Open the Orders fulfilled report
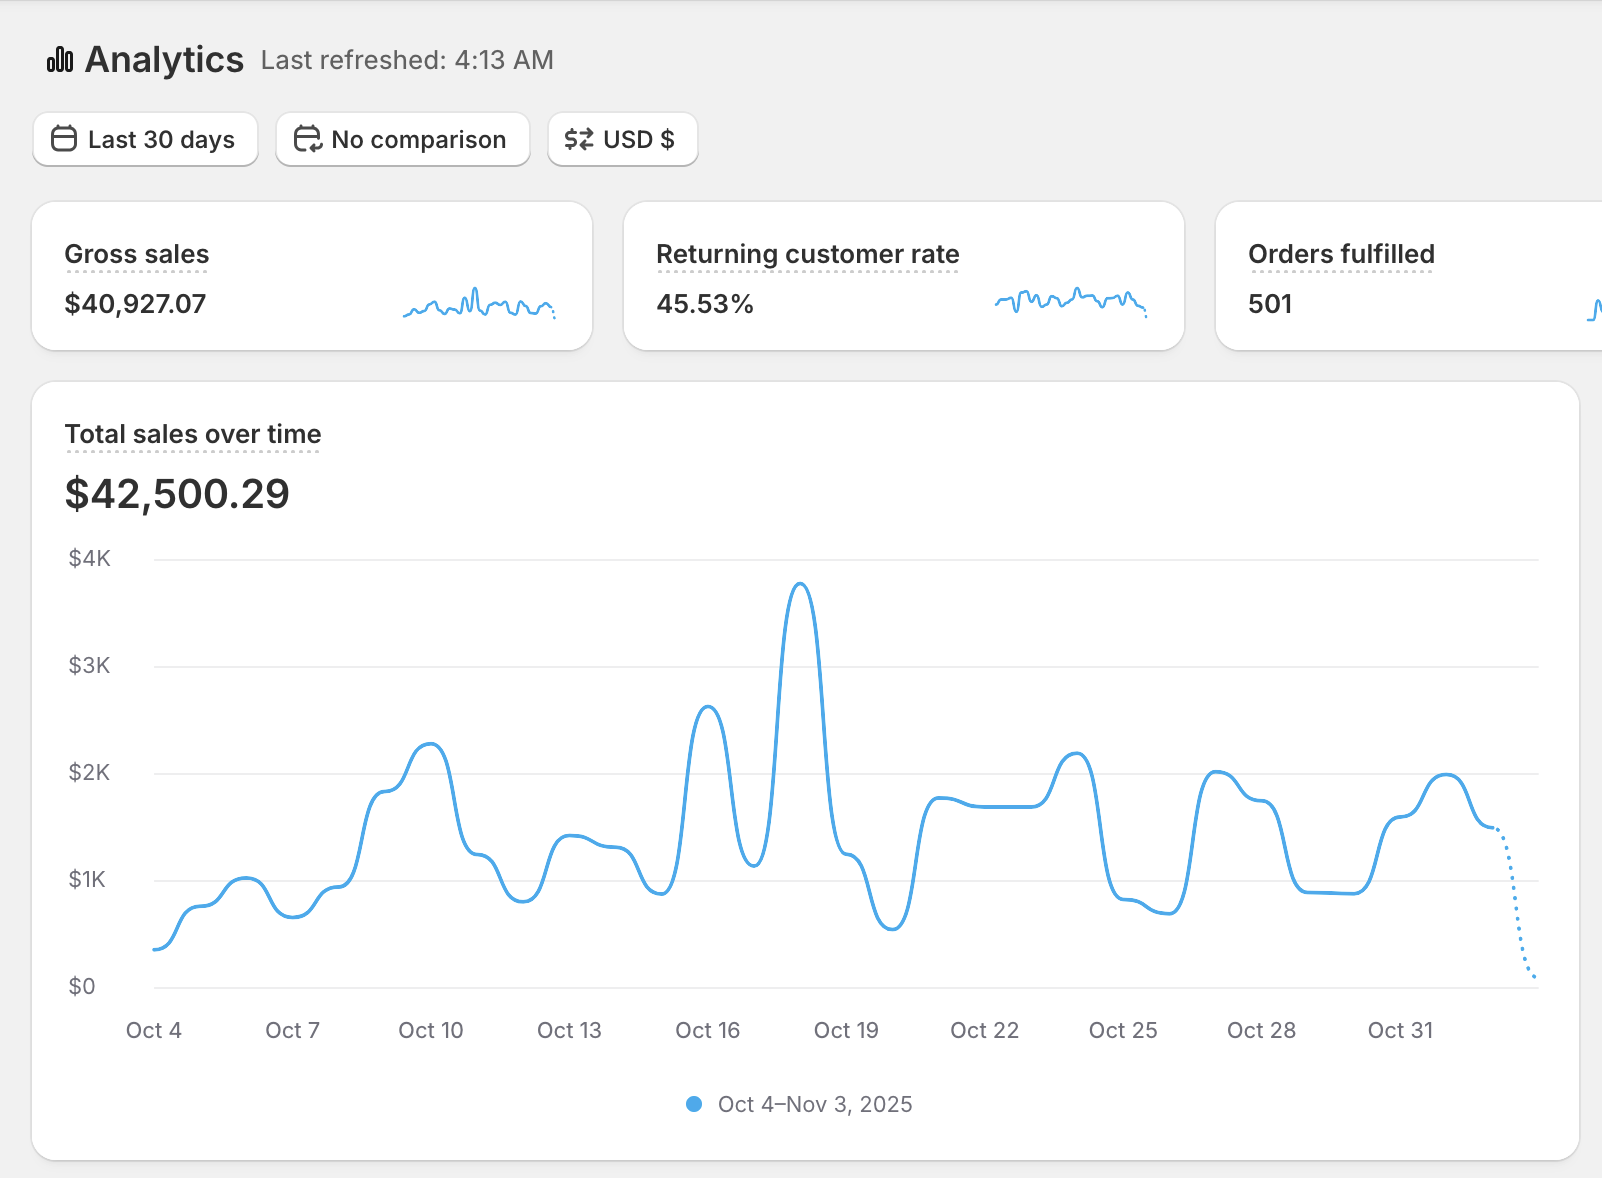The image size is (1602, 1178). click(x=1341, y=254)
